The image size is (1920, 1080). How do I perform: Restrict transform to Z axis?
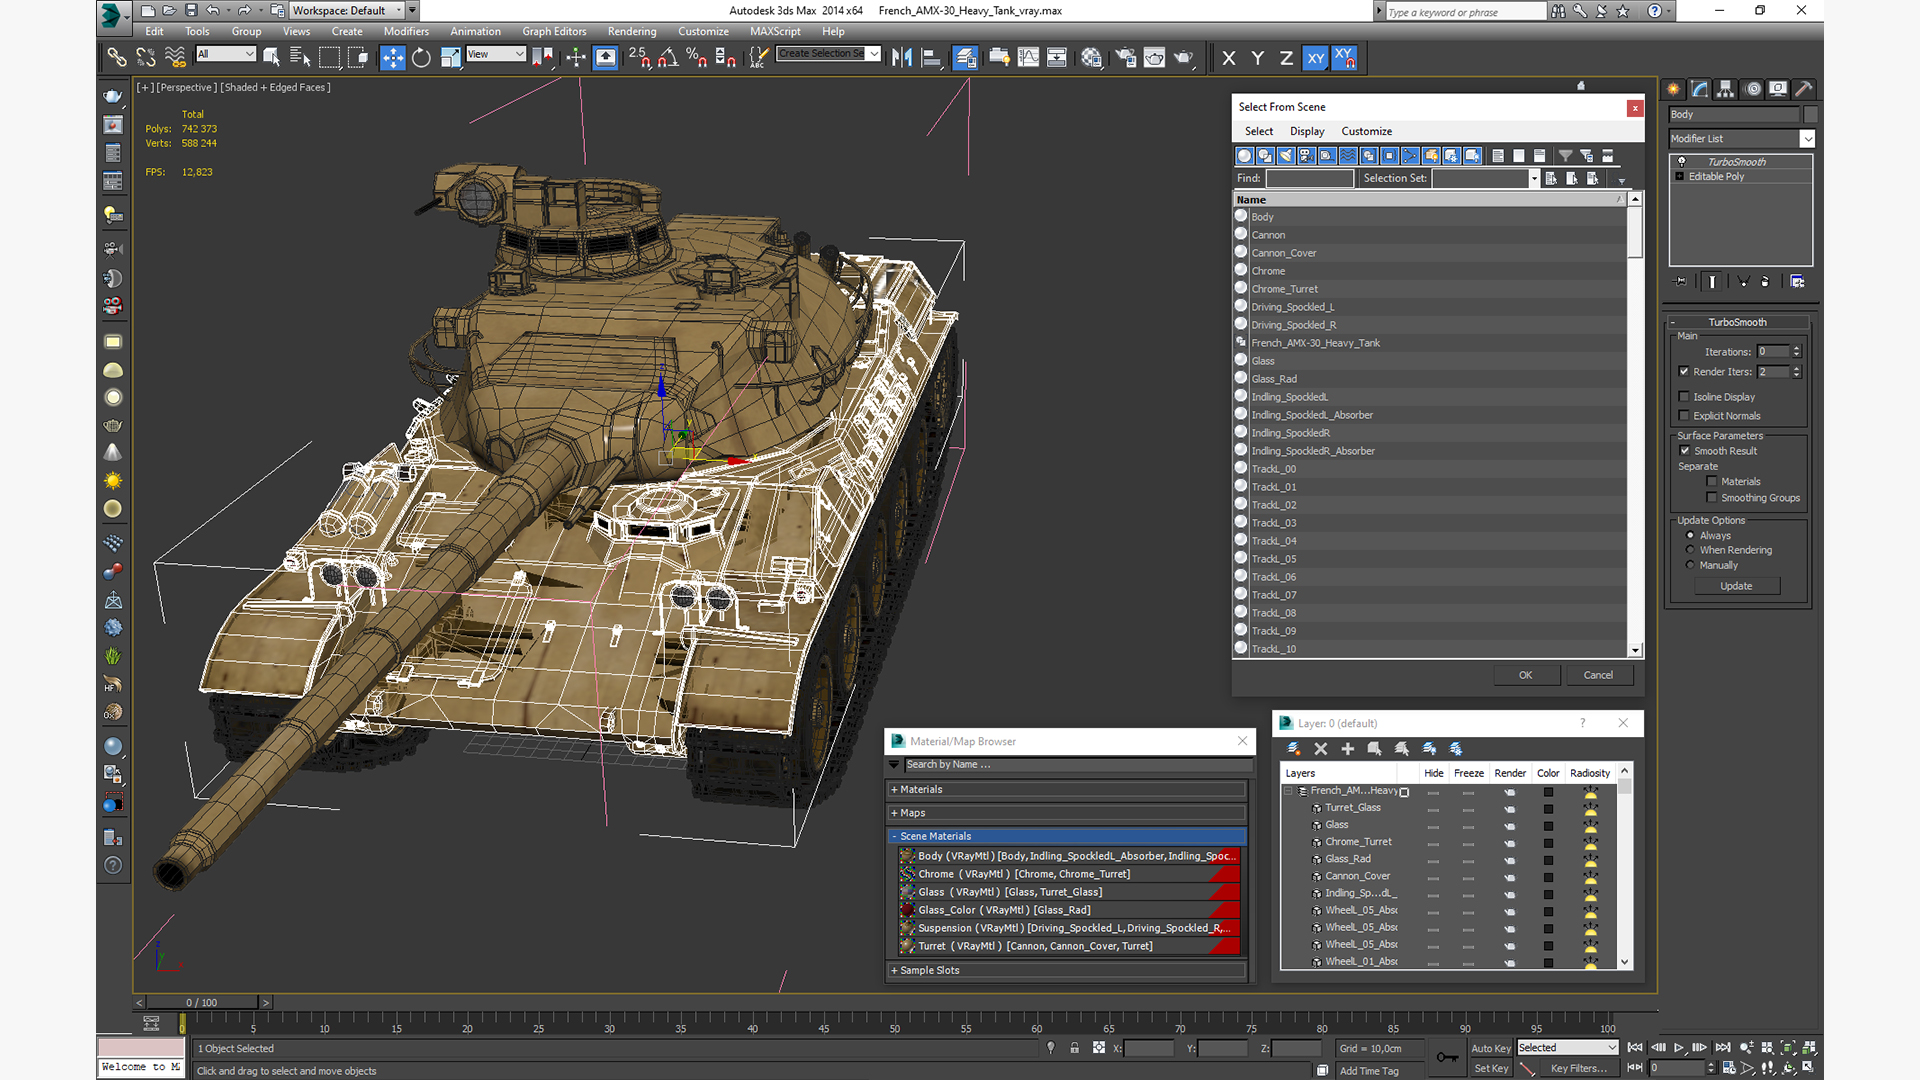pos(1286,58)
